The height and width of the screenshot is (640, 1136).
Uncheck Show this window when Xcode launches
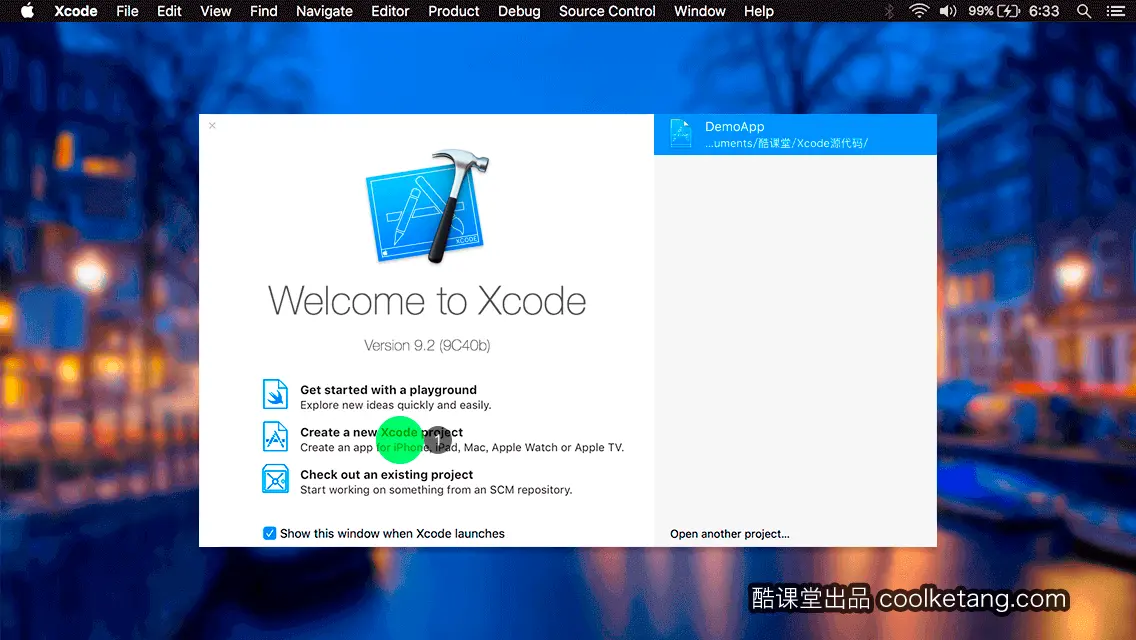click(270, 533)
